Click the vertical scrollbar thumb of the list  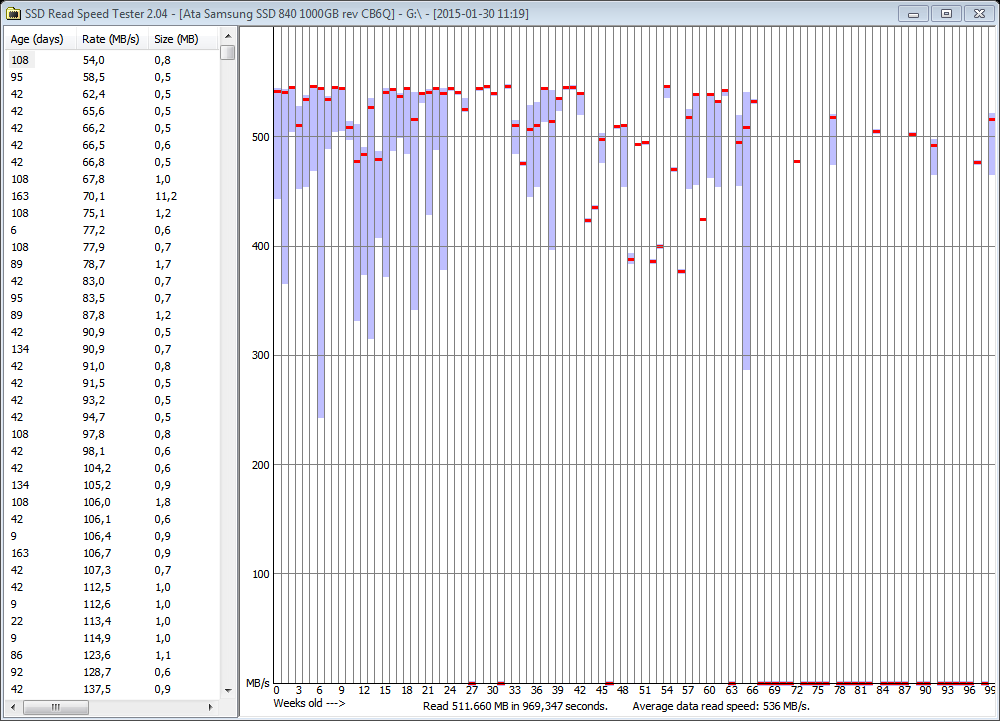click(x=228, y=52)
